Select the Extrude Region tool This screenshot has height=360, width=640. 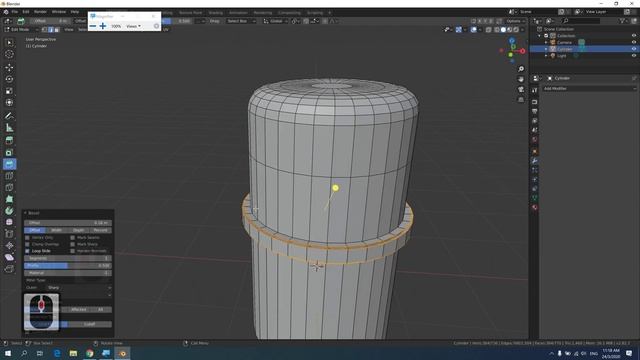[9, 140]
